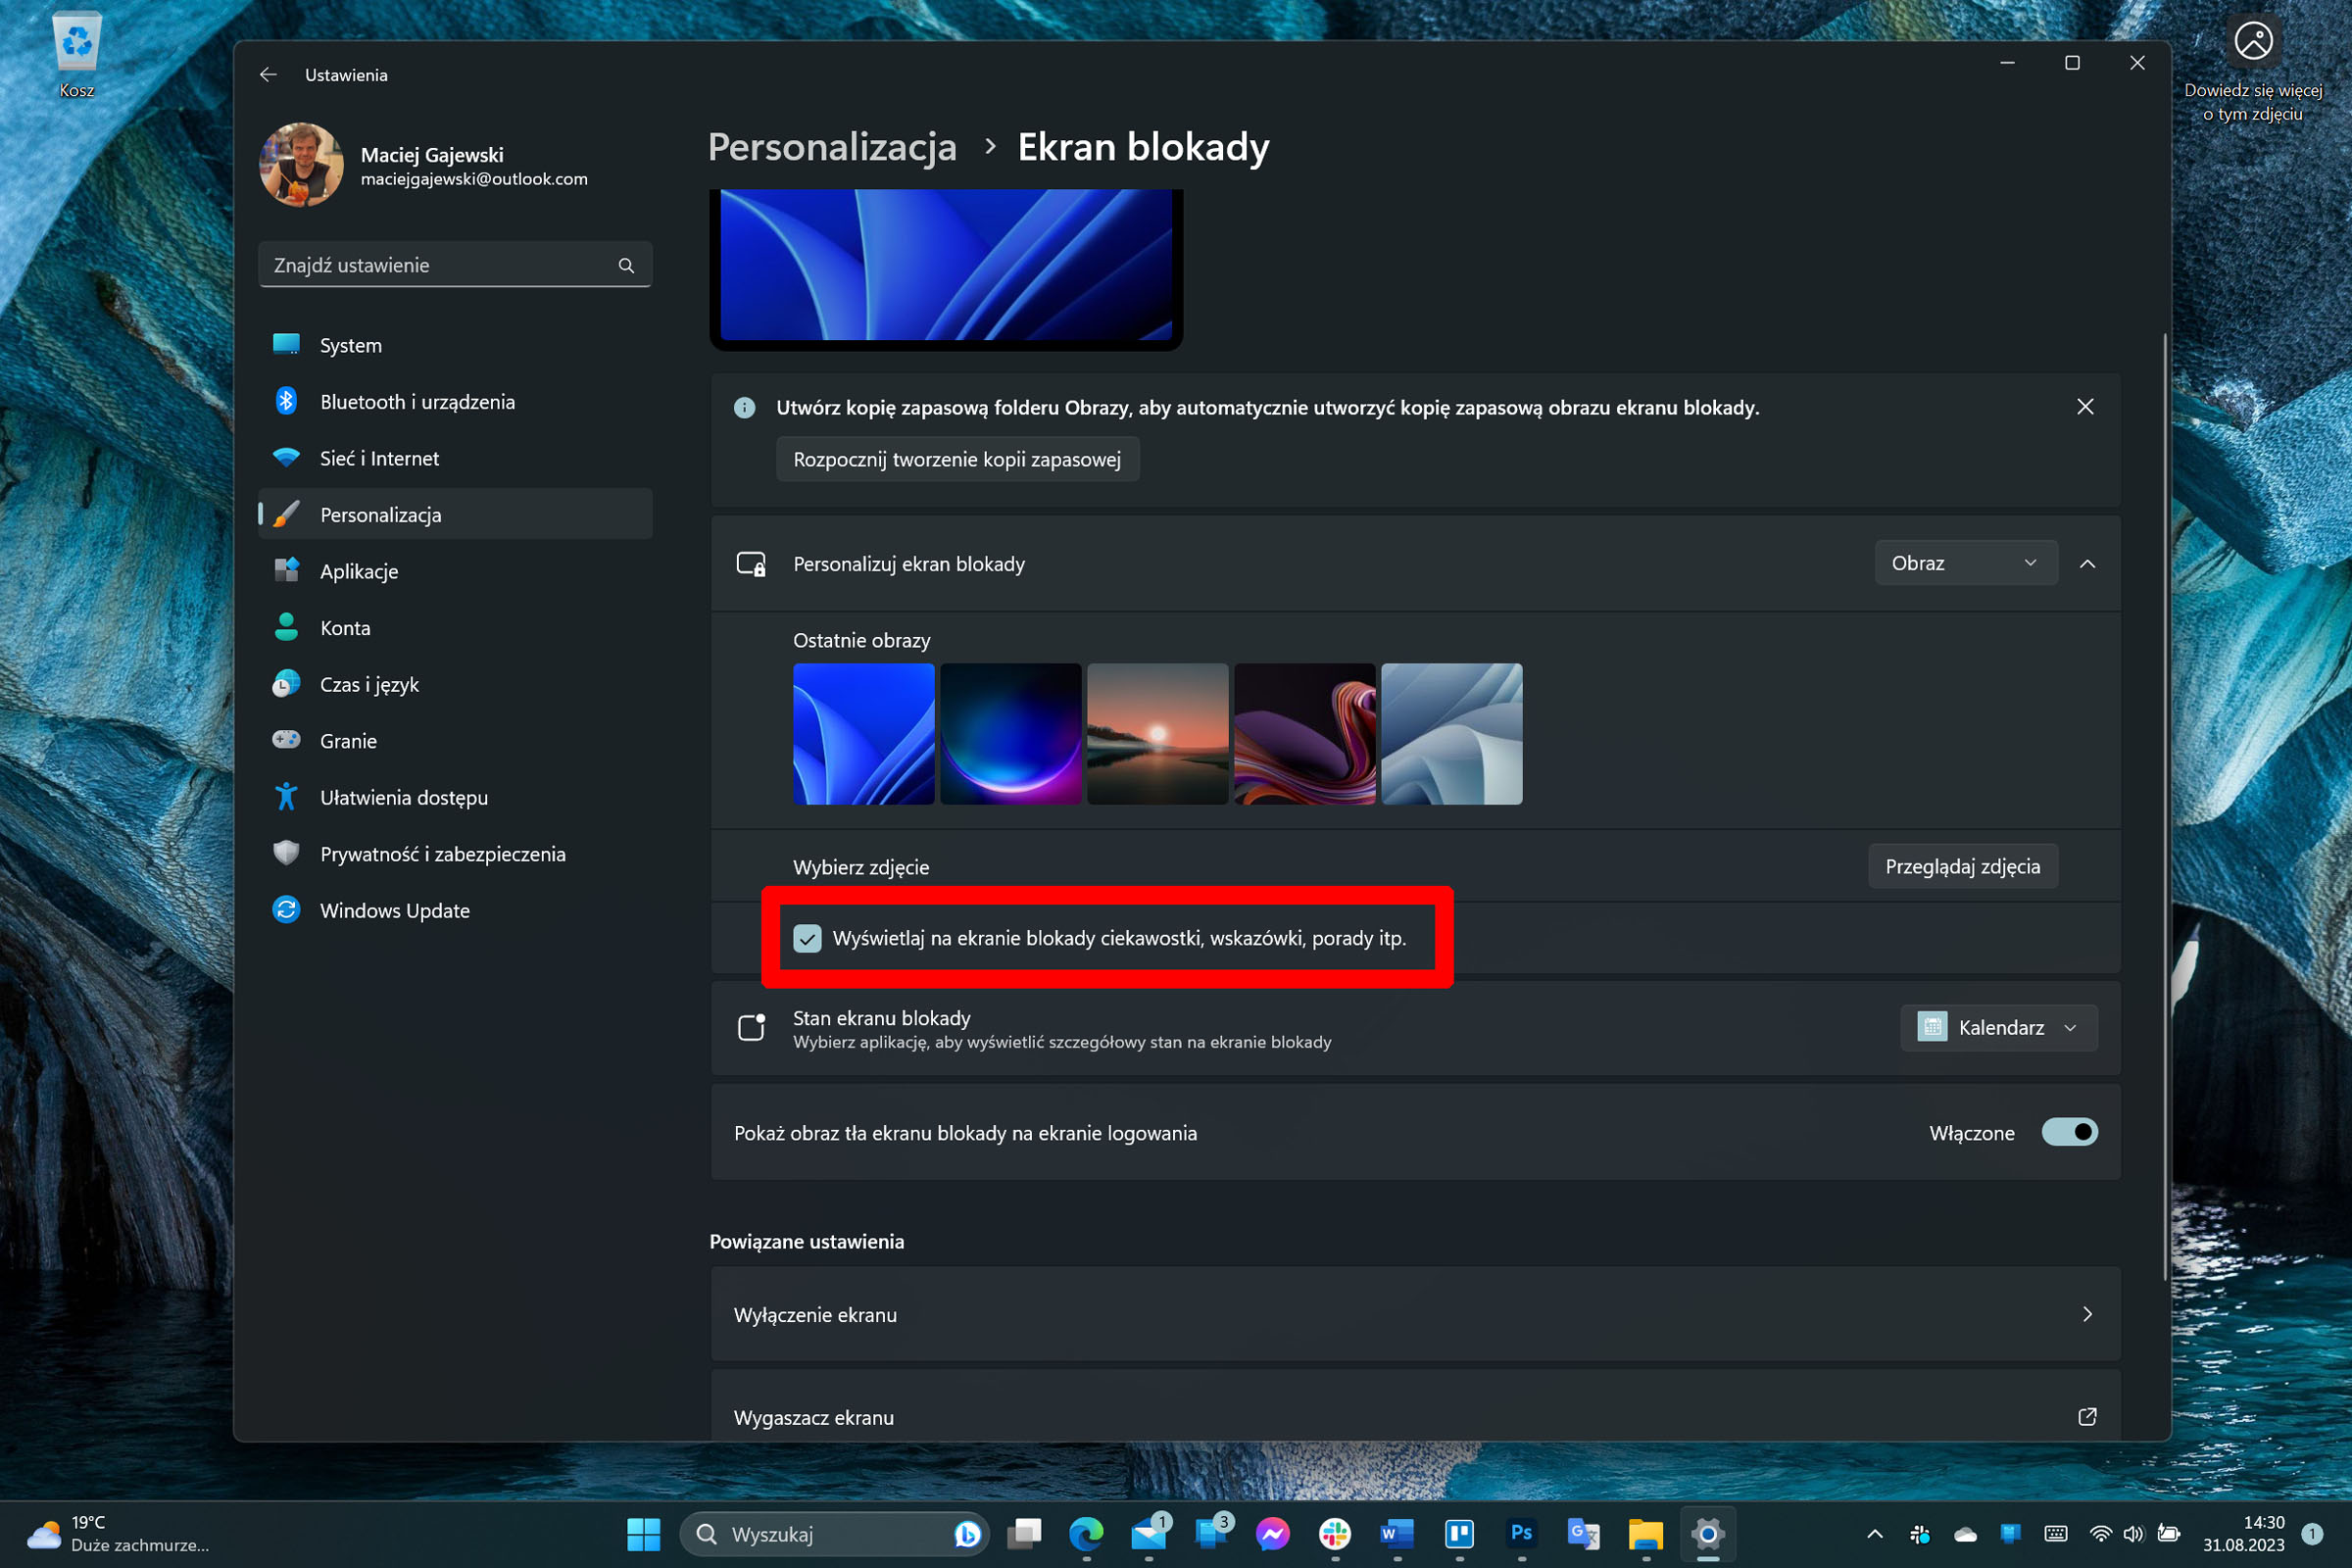Screen dimensions: 2352x1568
Task: Focus the Znajdź ustawienie search field
Action: [x=455, y=265]
